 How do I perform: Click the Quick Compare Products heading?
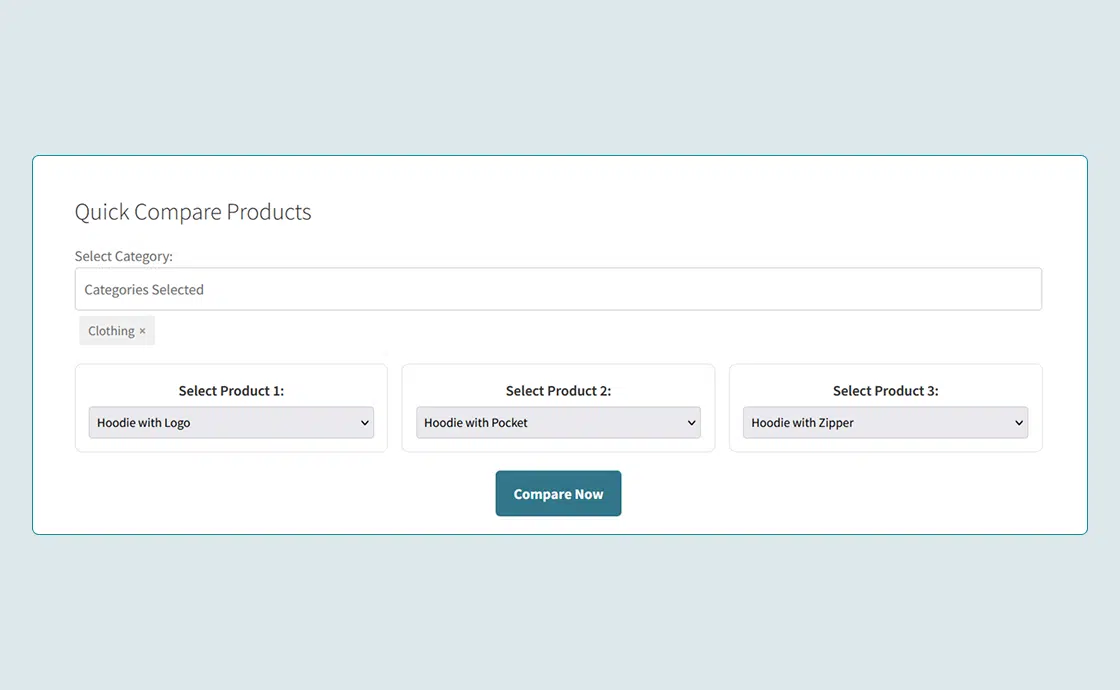[x=193, y=212]
